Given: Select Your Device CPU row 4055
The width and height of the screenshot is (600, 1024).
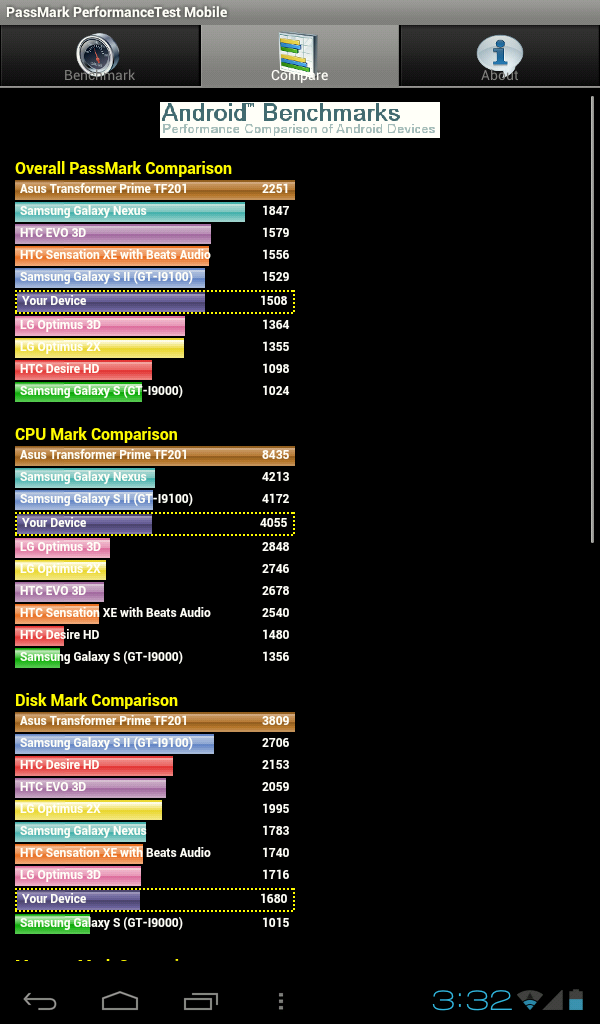Looking at the screenshot, I should pos(155,523).
